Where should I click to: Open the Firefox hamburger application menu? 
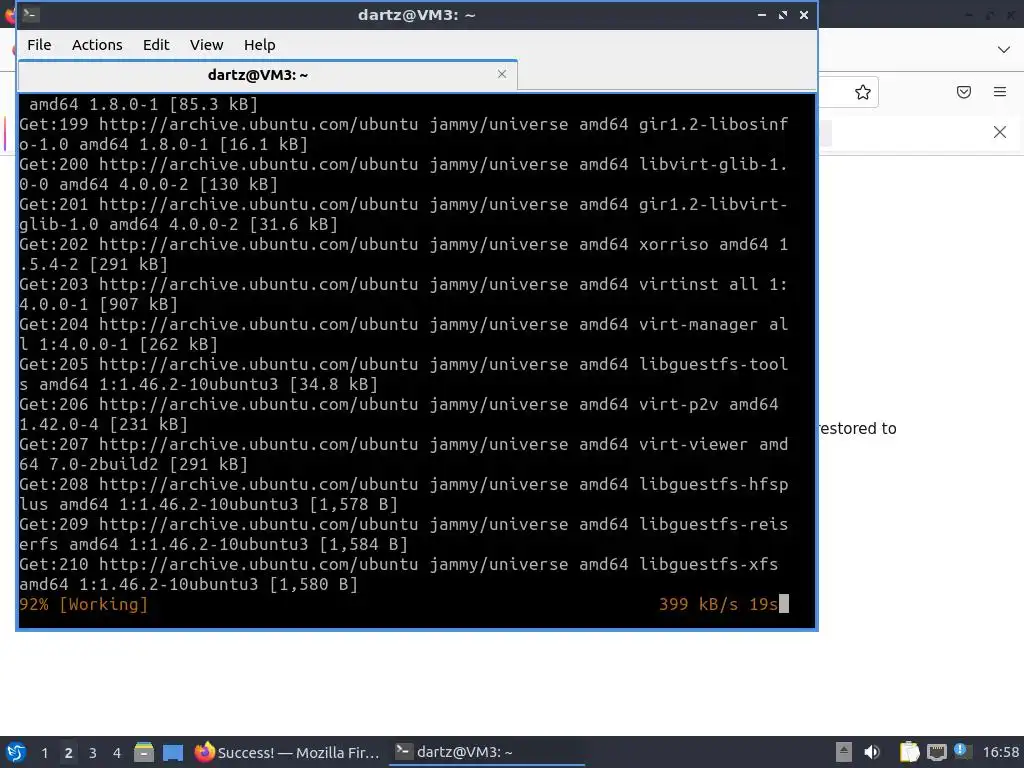(1000, 92)
